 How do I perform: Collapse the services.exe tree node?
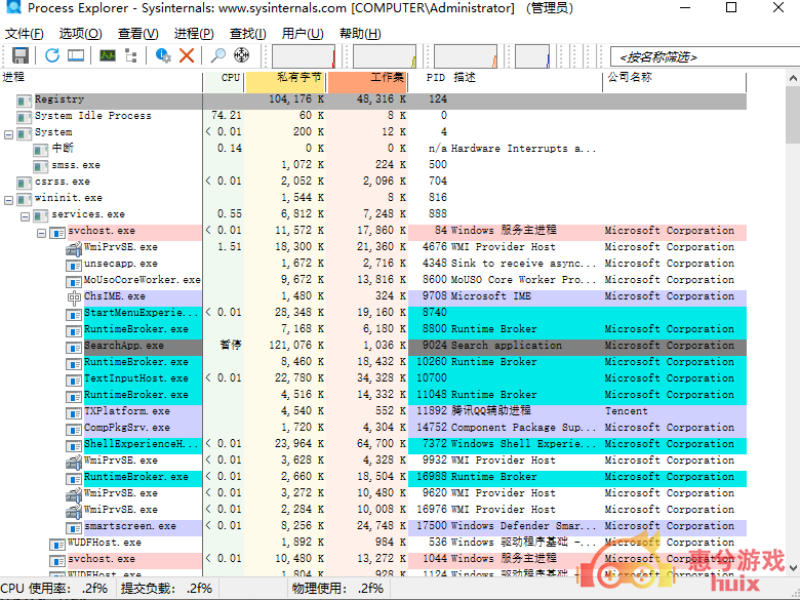point(25,215)
